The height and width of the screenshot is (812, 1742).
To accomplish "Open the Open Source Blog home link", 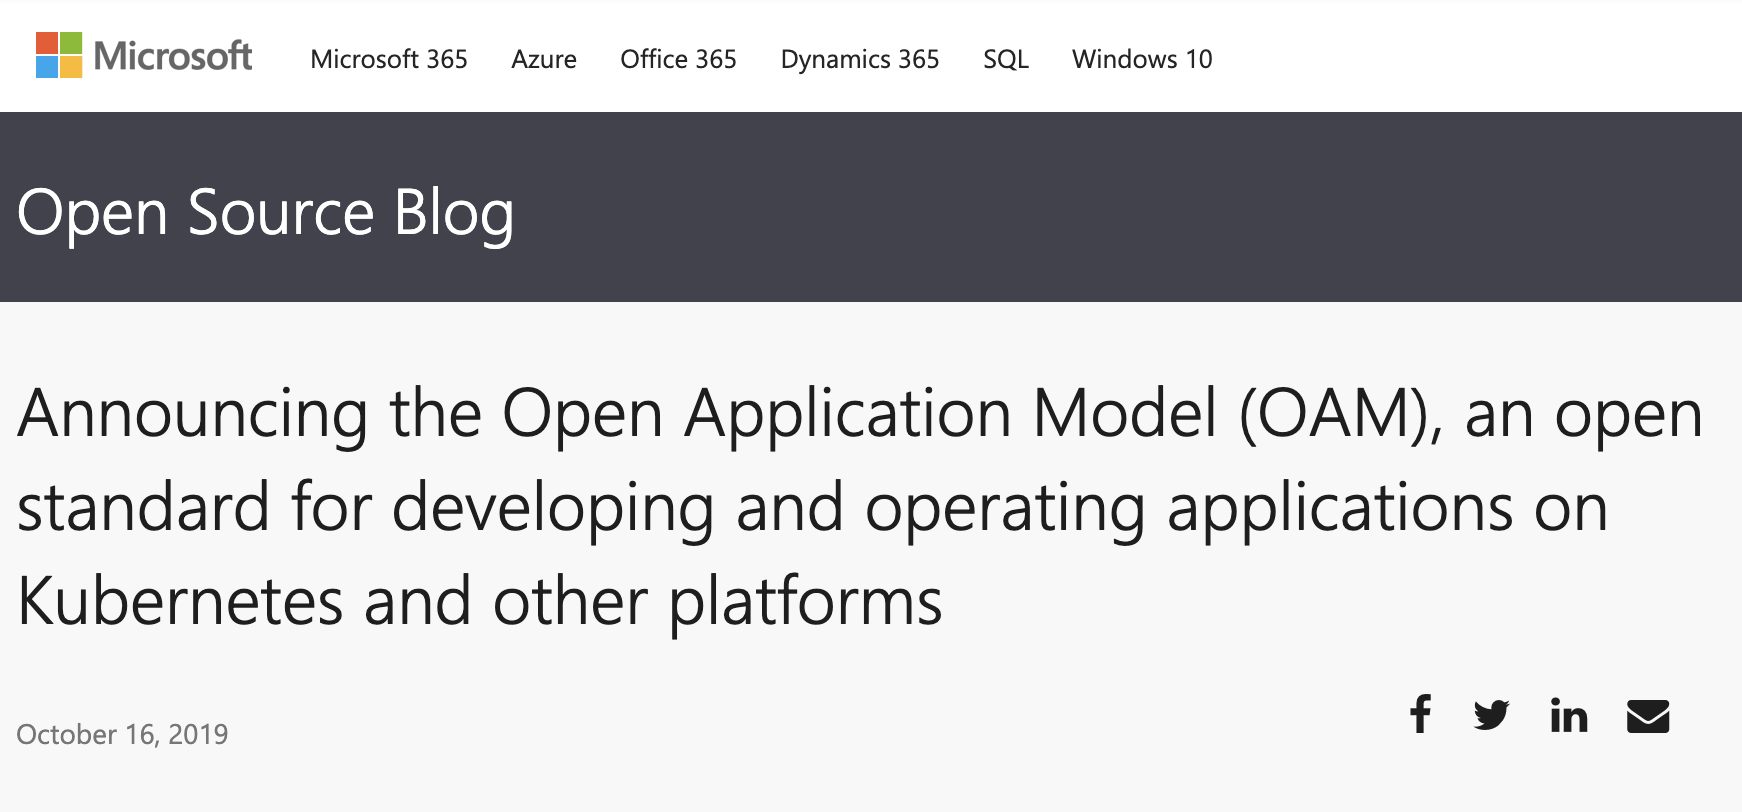I will 265,212.
